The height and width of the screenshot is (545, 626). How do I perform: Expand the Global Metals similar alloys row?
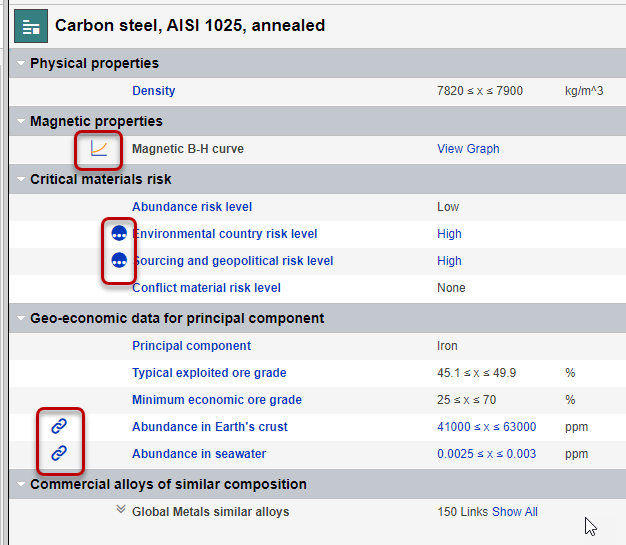point(121,511)
